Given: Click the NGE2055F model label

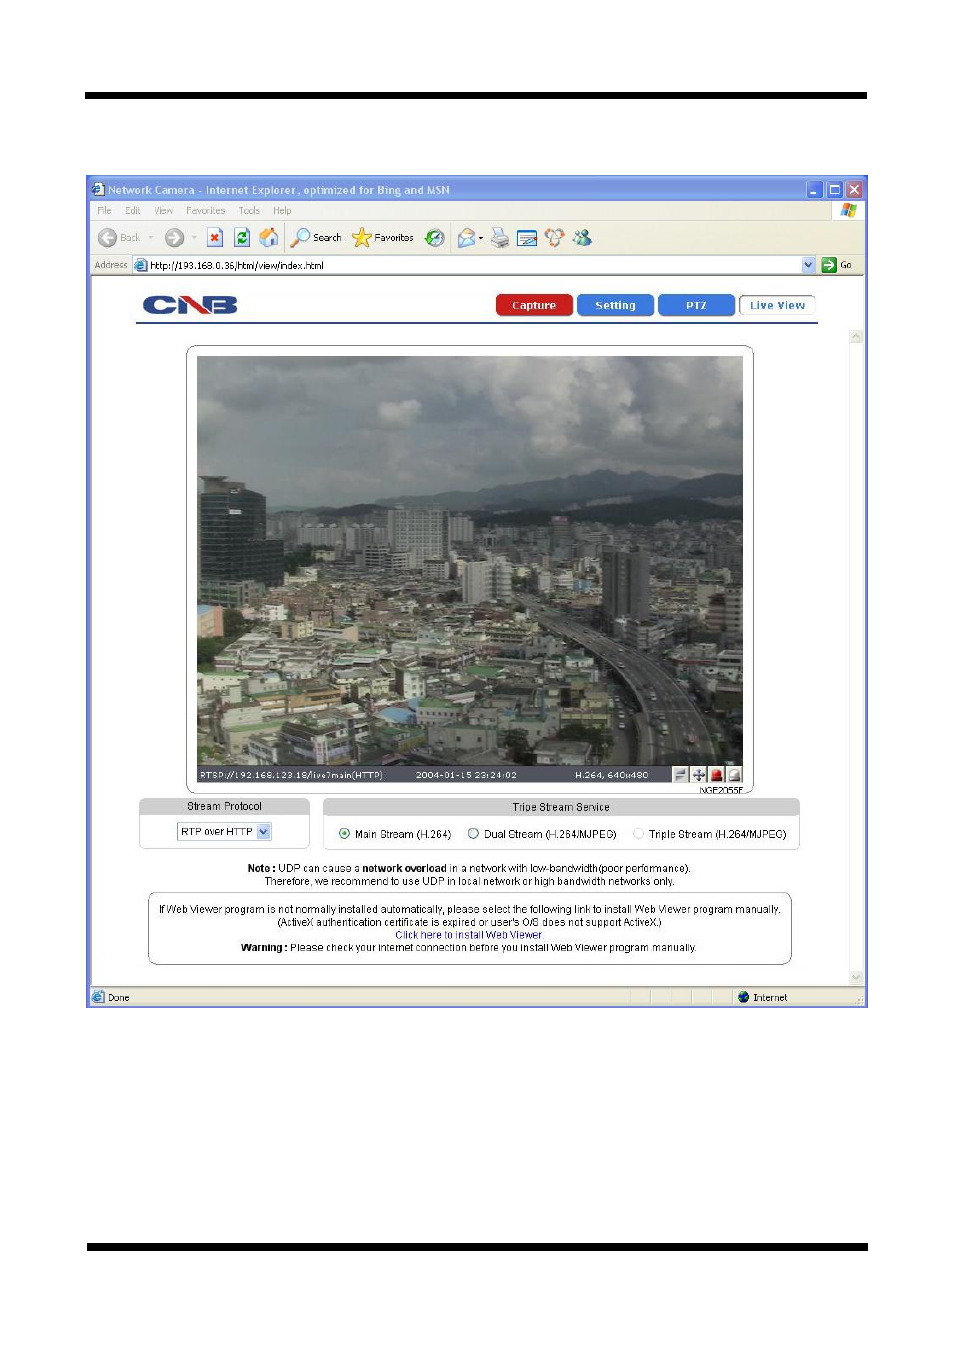Looking at the screenshot, I should coord(721,790).
